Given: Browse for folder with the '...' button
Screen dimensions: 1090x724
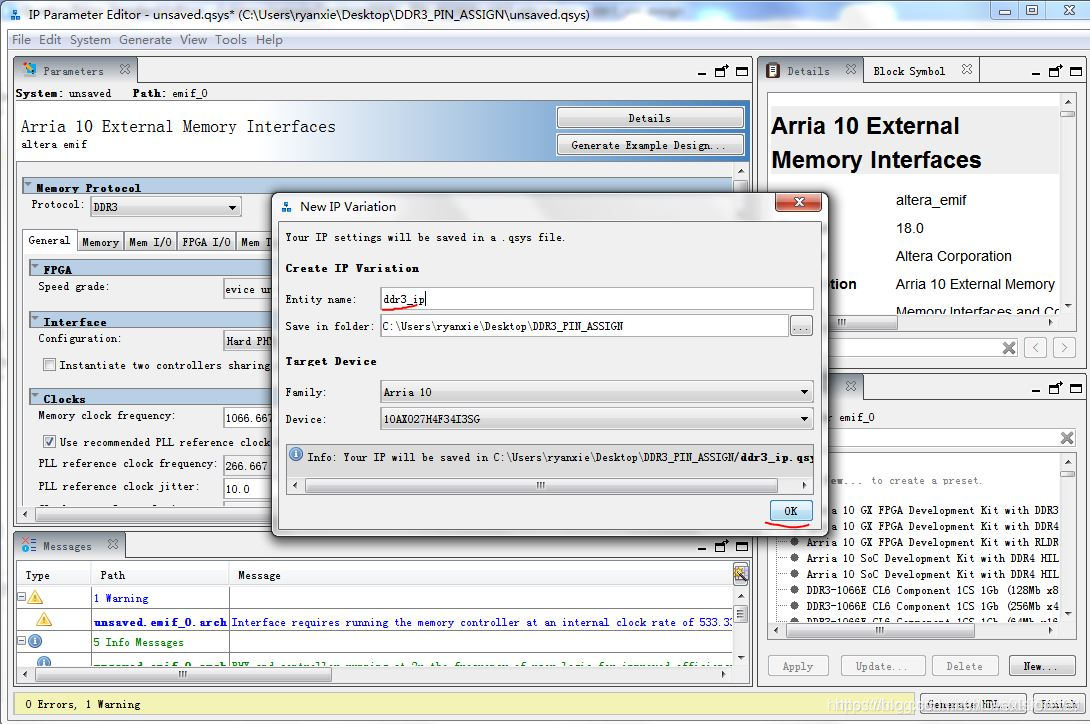Looking at the screenshot, I should pyautogui.click(x=801, y=325).
